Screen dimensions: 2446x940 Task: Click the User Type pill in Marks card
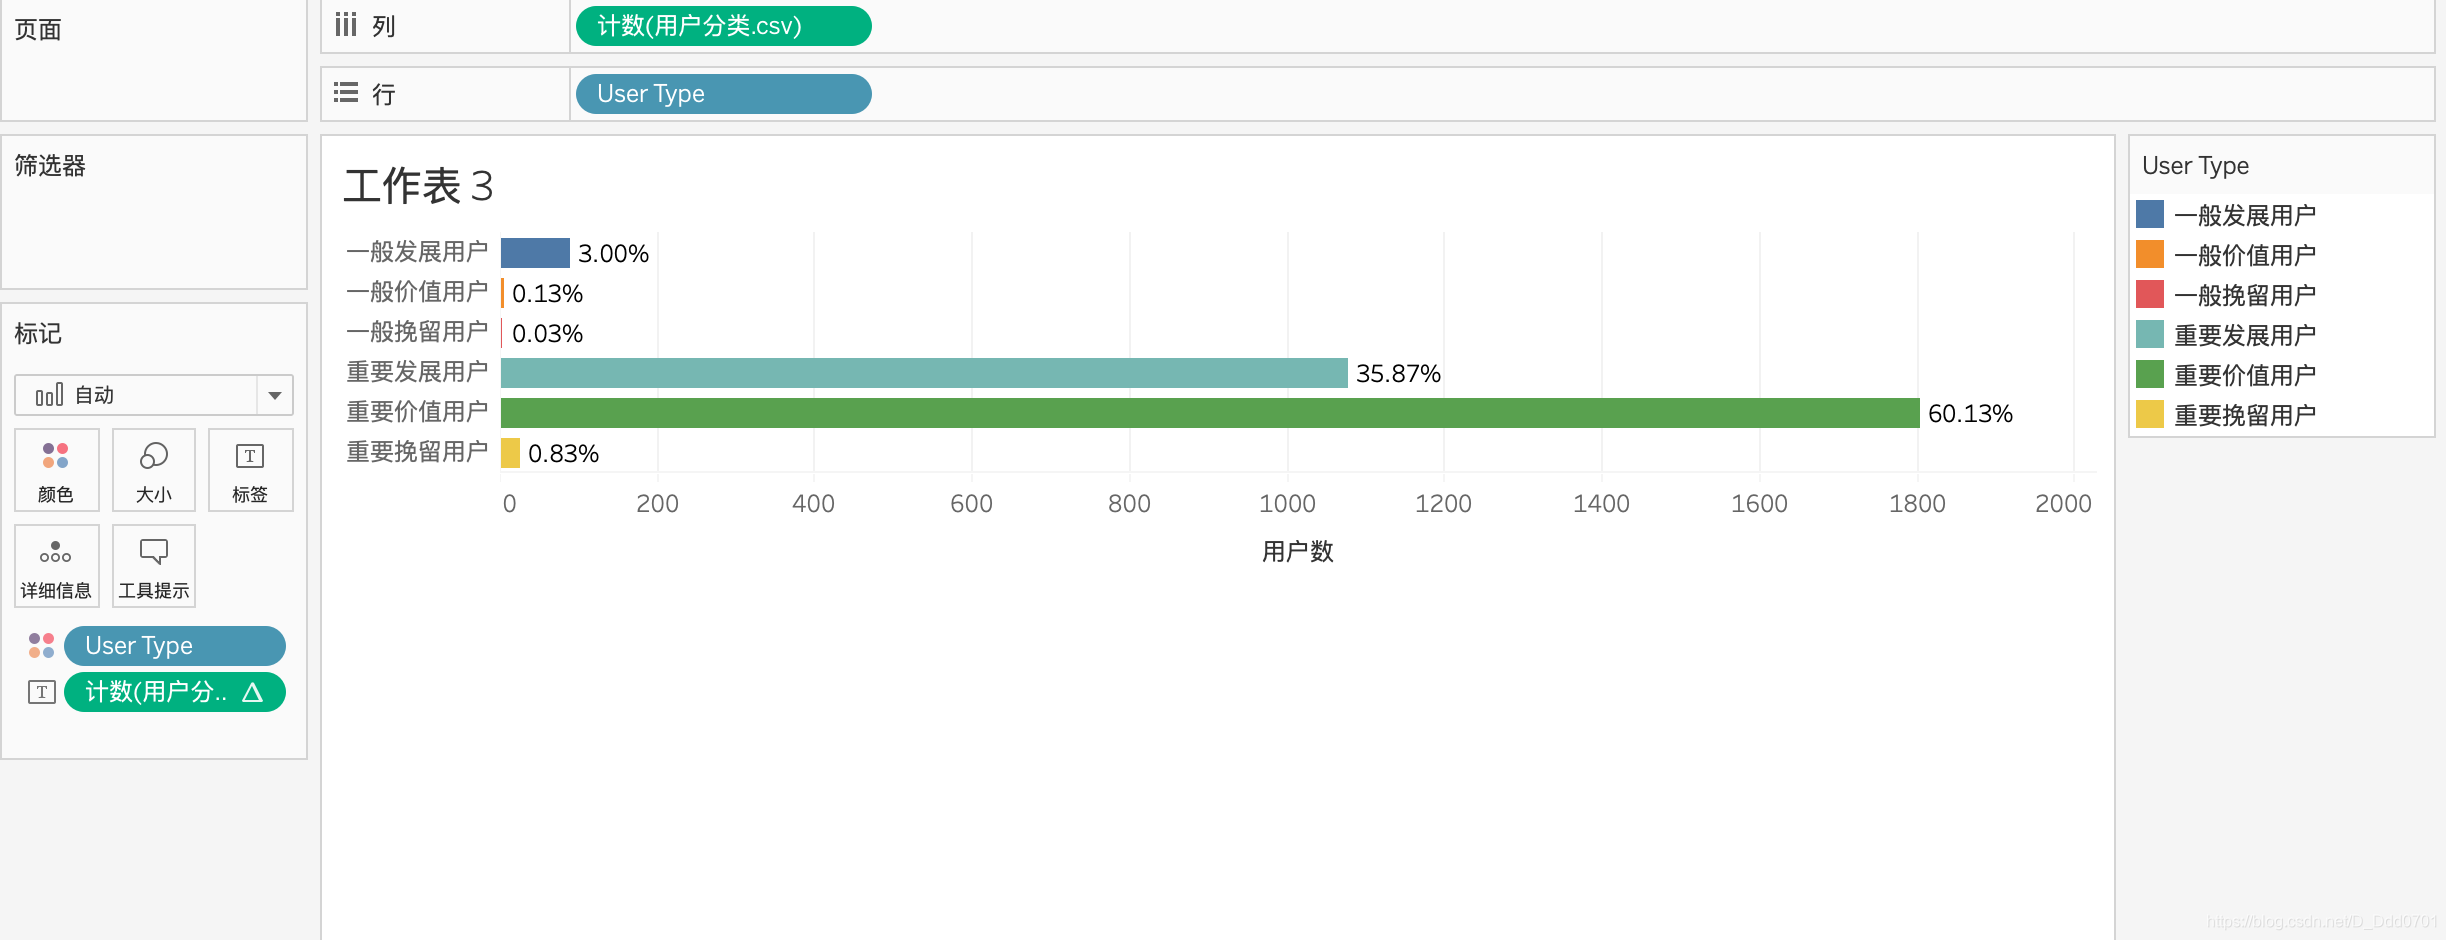tap(175, 646)
